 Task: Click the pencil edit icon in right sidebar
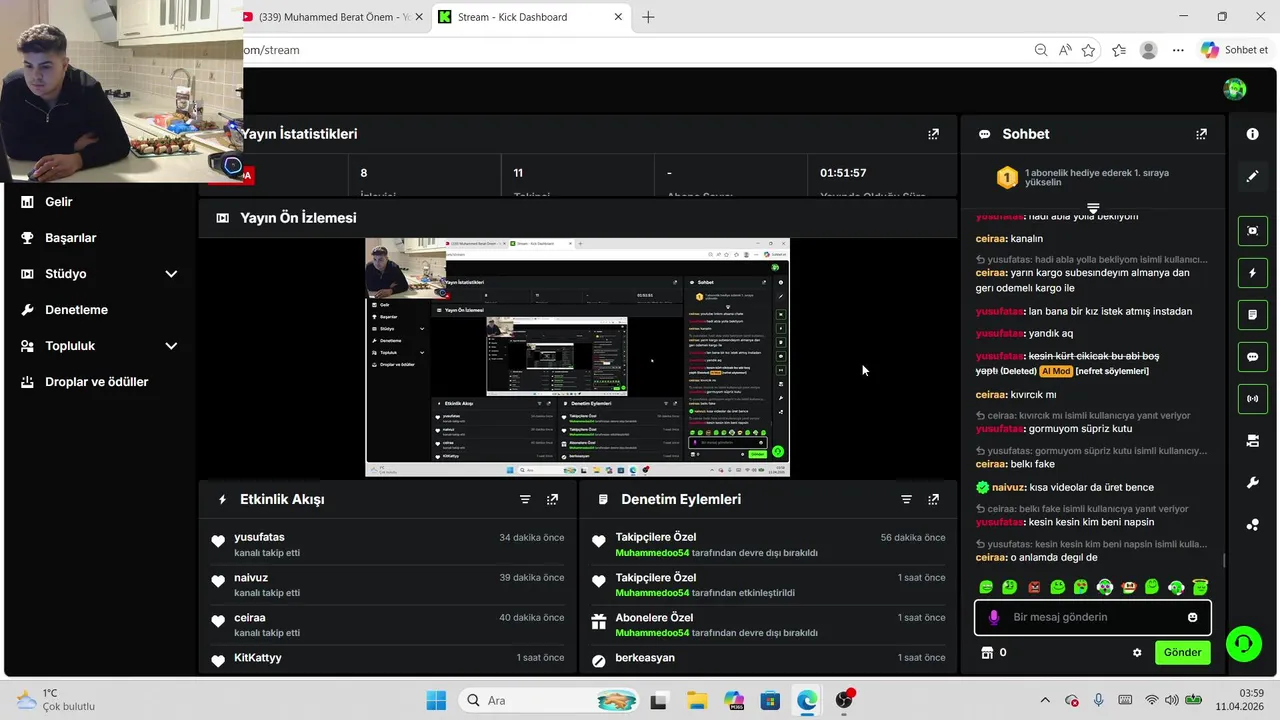1252,176
